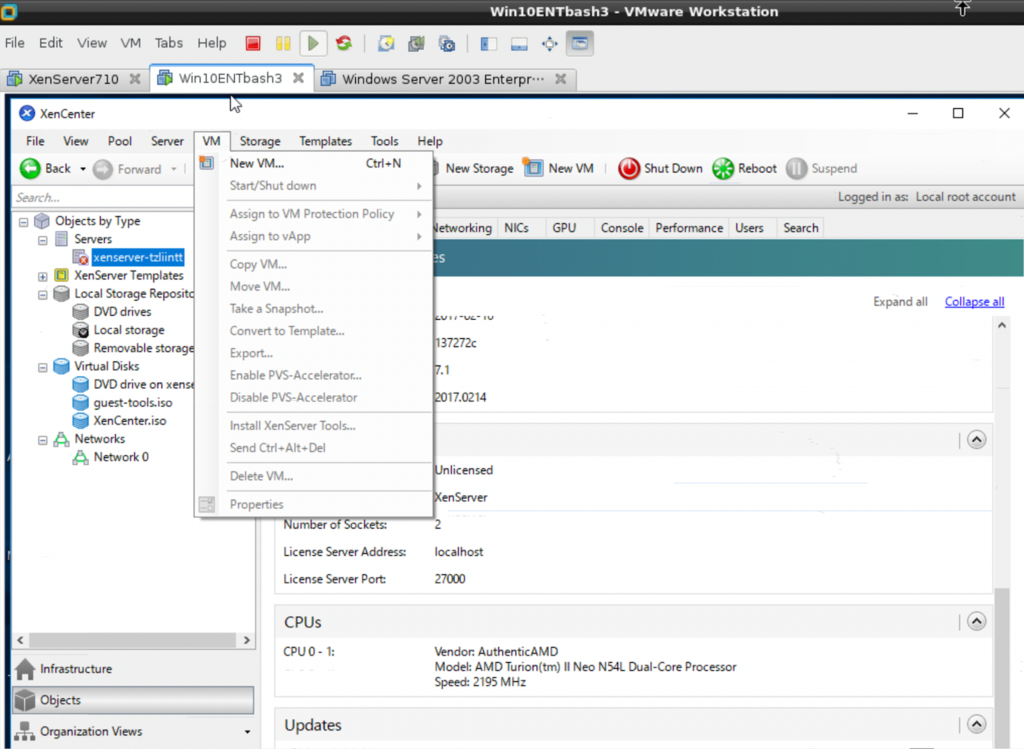This screenshot has width=1024, height=749.
Task: Collapse the Virtual Disks node
Action: [x=43, y=368]
